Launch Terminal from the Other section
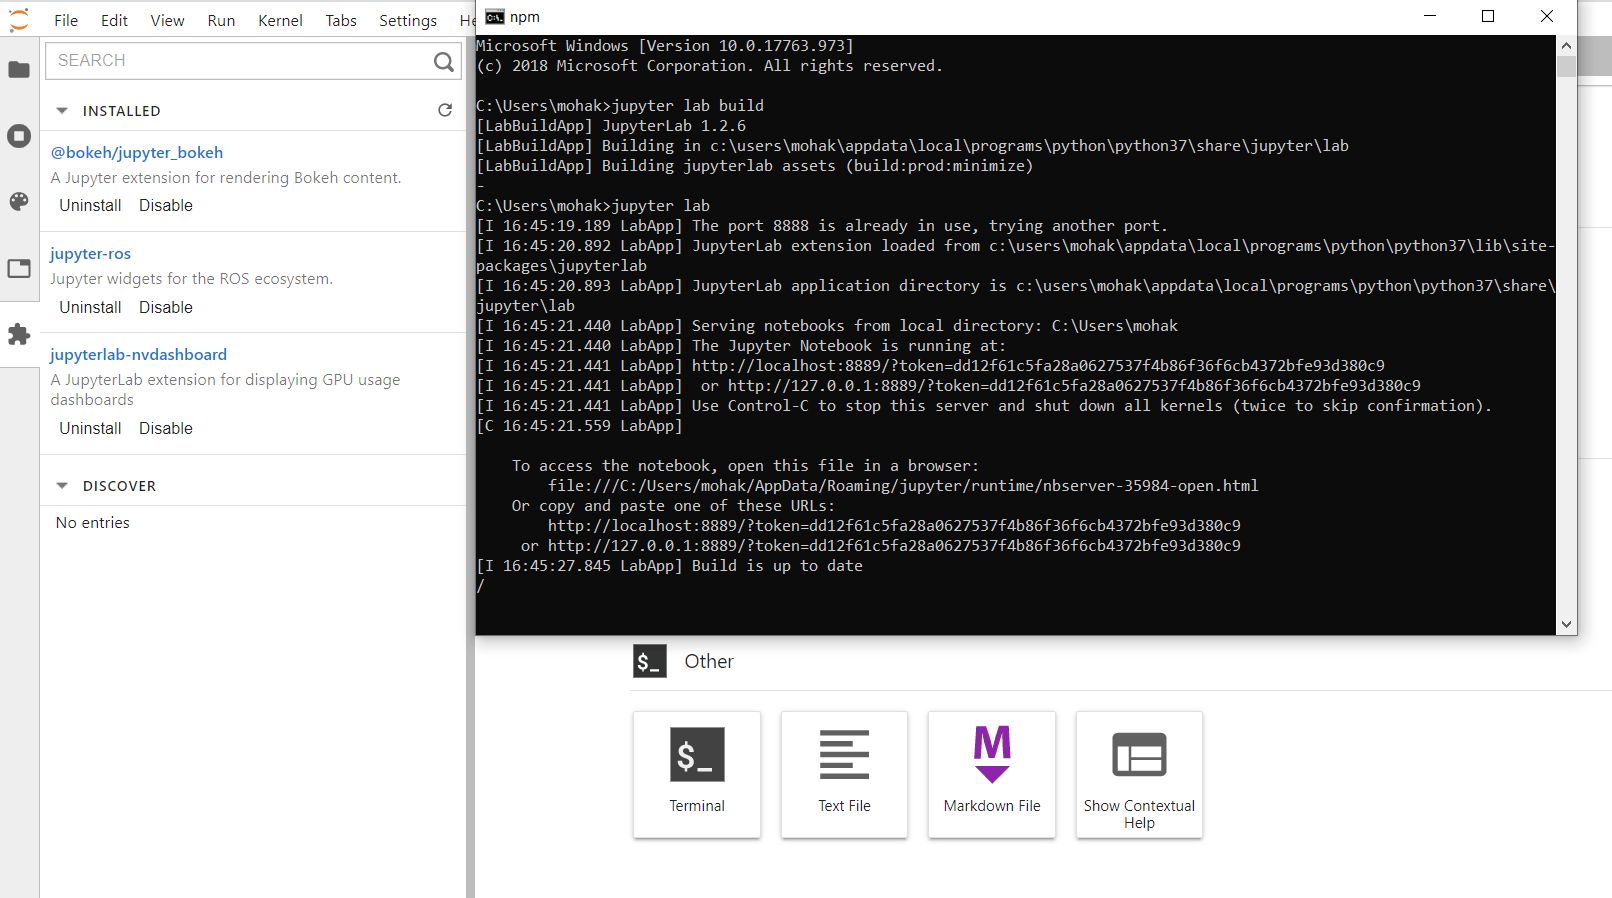This screenshot has width=1612, height=898. (x=697, y=774)
